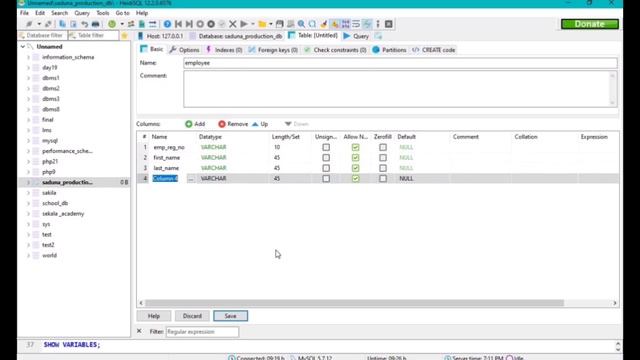This screenshot has width=640, height=360.
Task: Open the Host: 127.0.0.1 tab
Action: point(160,36)
